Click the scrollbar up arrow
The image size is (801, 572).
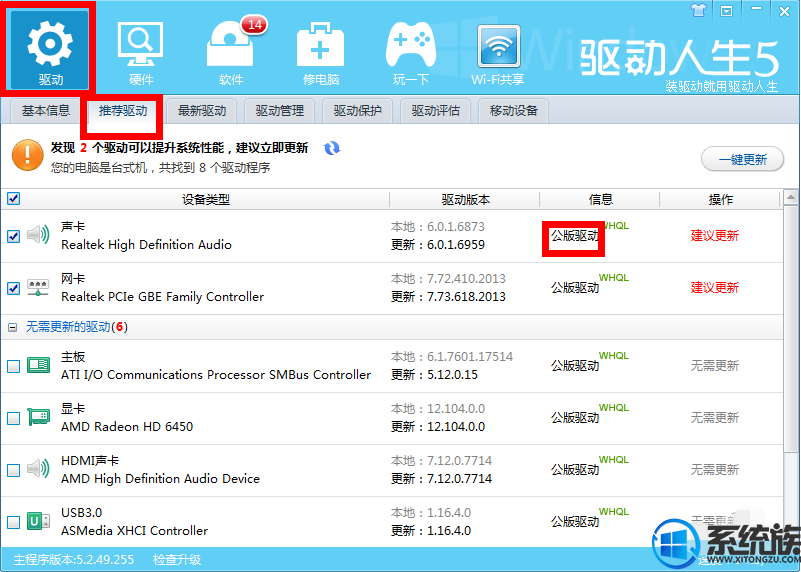pos(791,198)
